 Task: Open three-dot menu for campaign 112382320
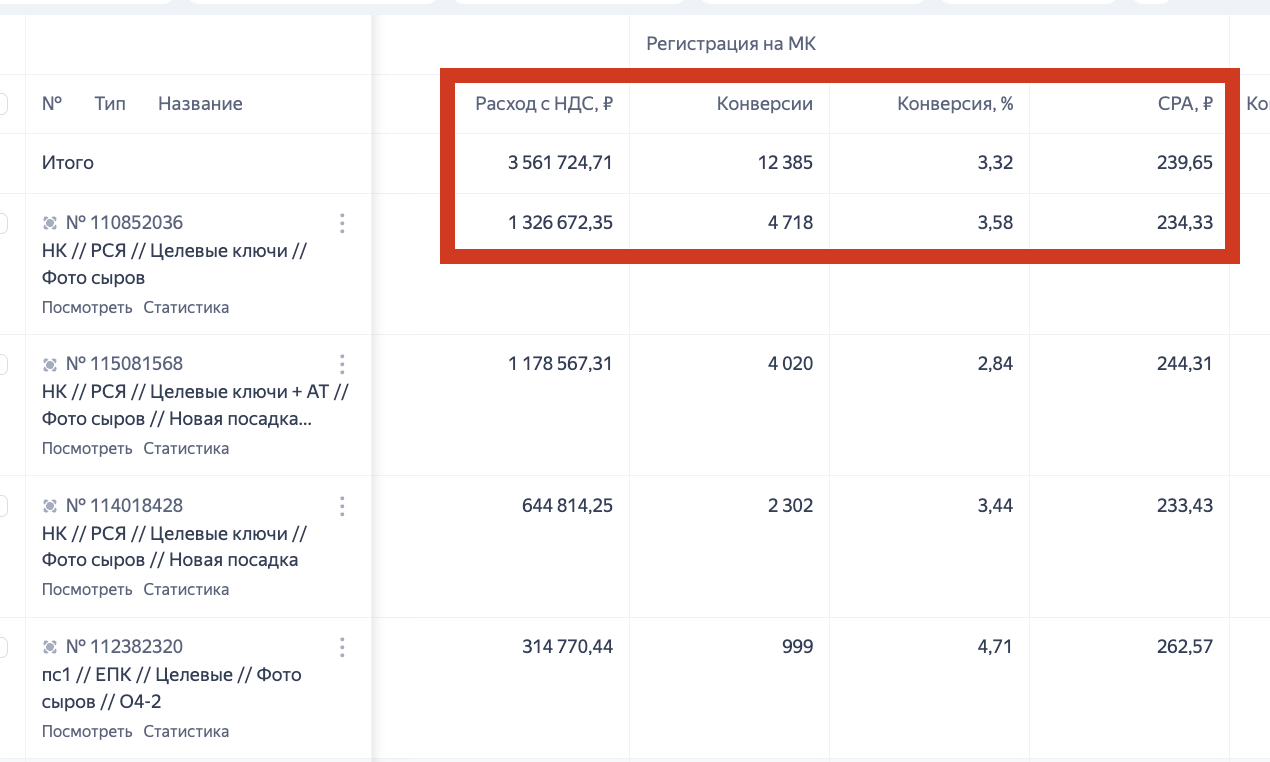tap(342, 647)
